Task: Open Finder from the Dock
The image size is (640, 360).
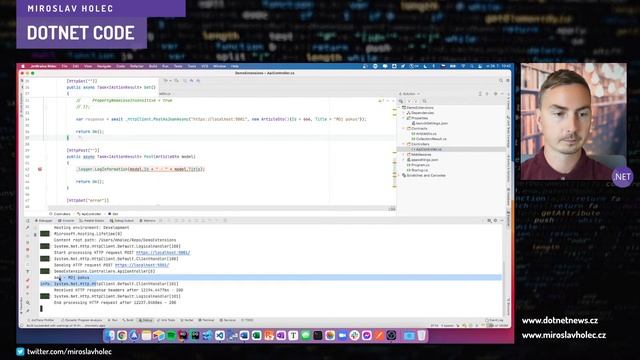Action: click(109, 336)
